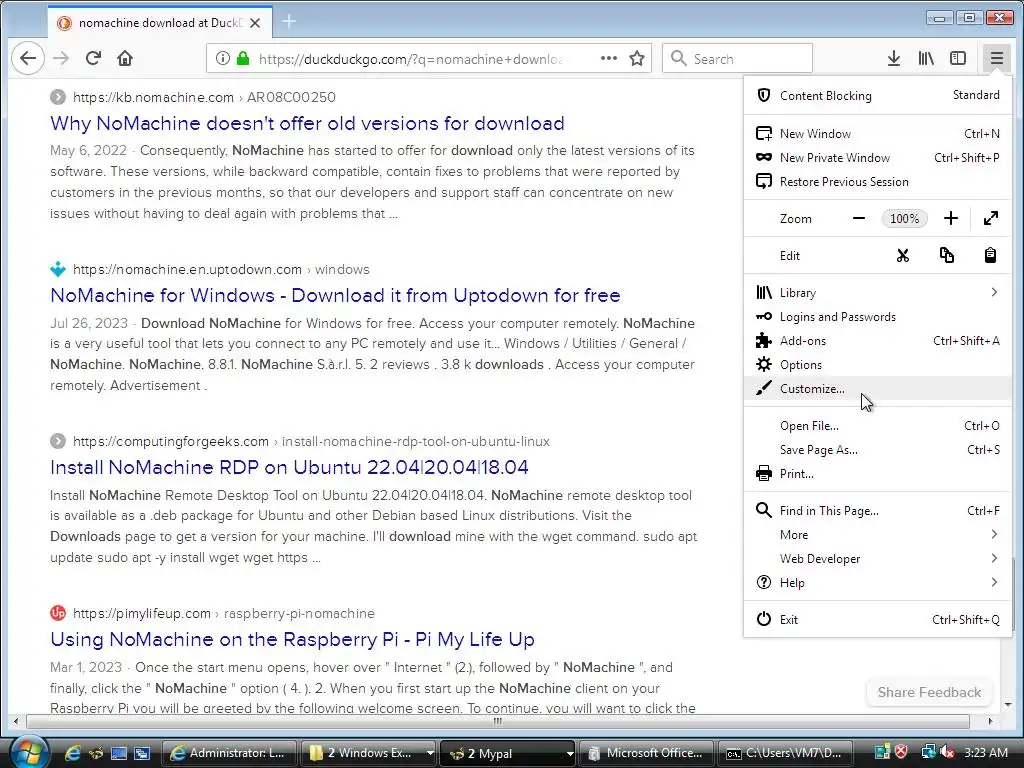Click the Copy icon in Edit row

(947, 255)
